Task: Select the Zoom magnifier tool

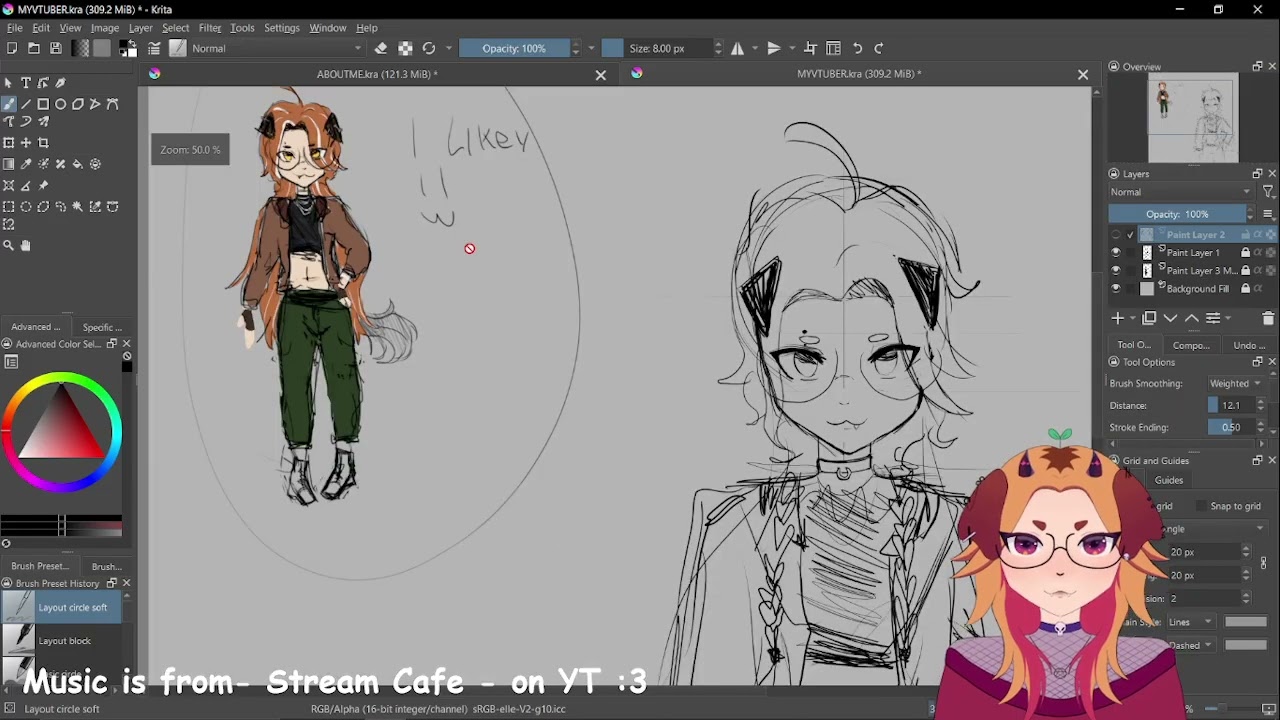Action: (9, 245)
